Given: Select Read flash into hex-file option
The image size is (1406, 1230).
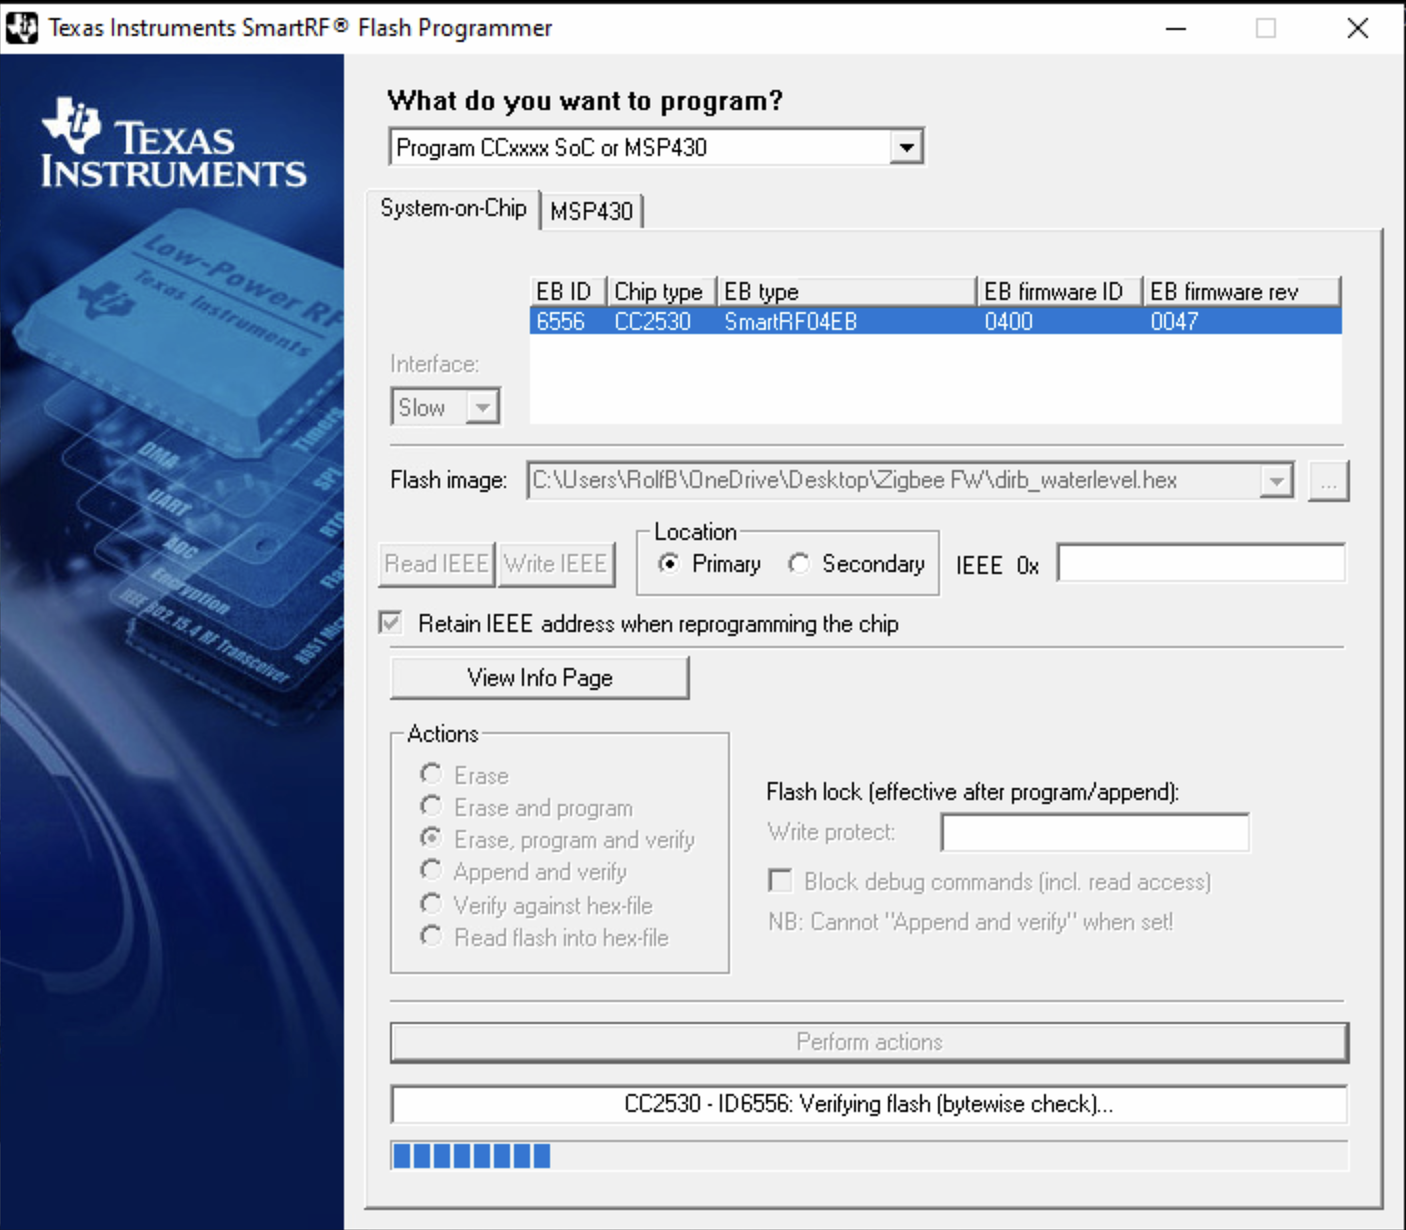Looking at the screenshot, I should point(431,936).
